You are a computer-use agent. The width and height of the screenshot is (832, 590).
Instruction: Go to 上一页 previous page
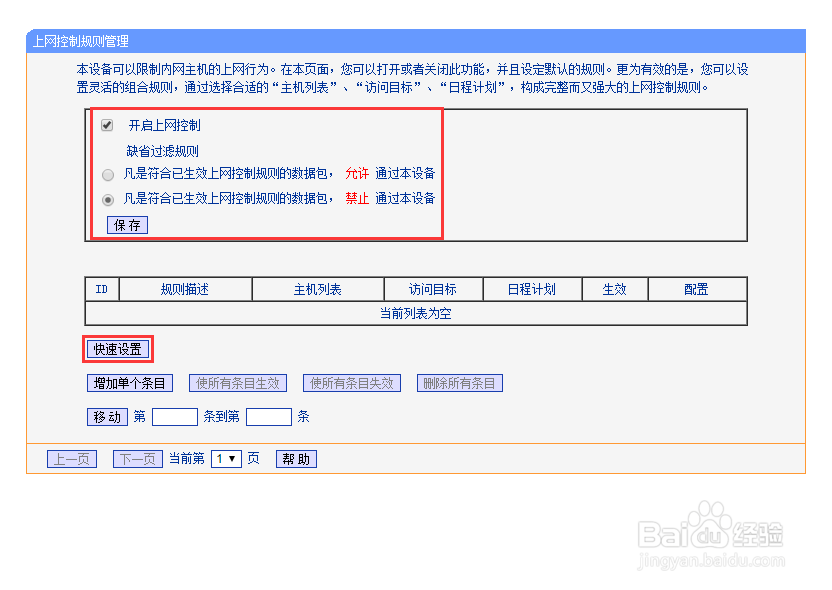pos(72,458)
